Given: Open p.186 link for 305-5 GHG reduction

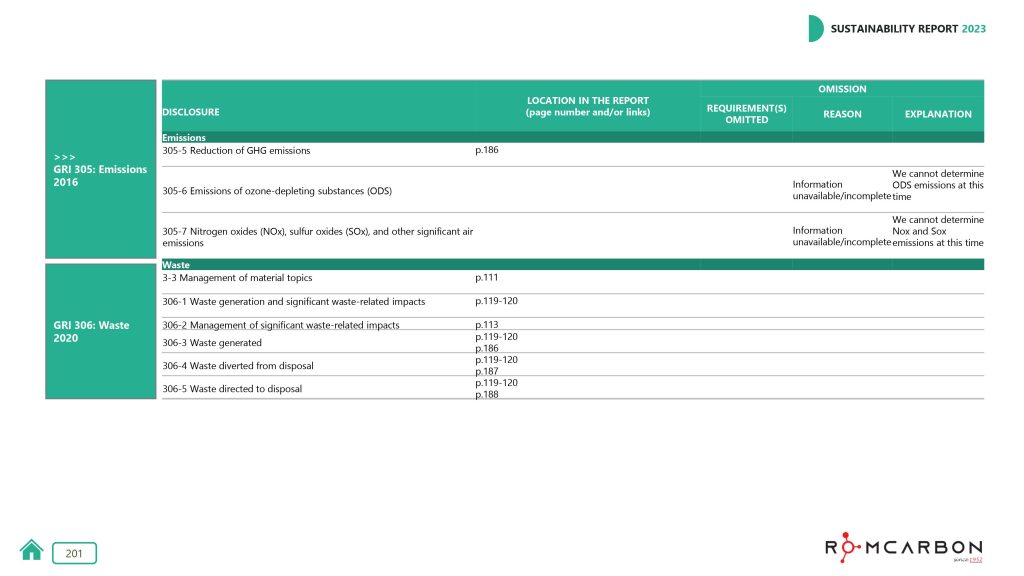Looking at the screenshot, I should pos(486,150).
